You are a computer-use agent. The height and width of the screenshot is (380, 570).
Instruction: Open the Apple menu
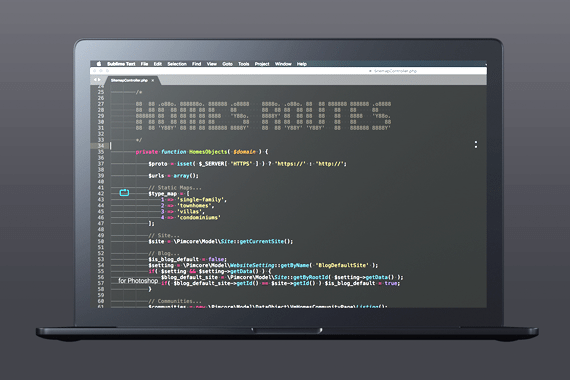click(x=99, y=64)
